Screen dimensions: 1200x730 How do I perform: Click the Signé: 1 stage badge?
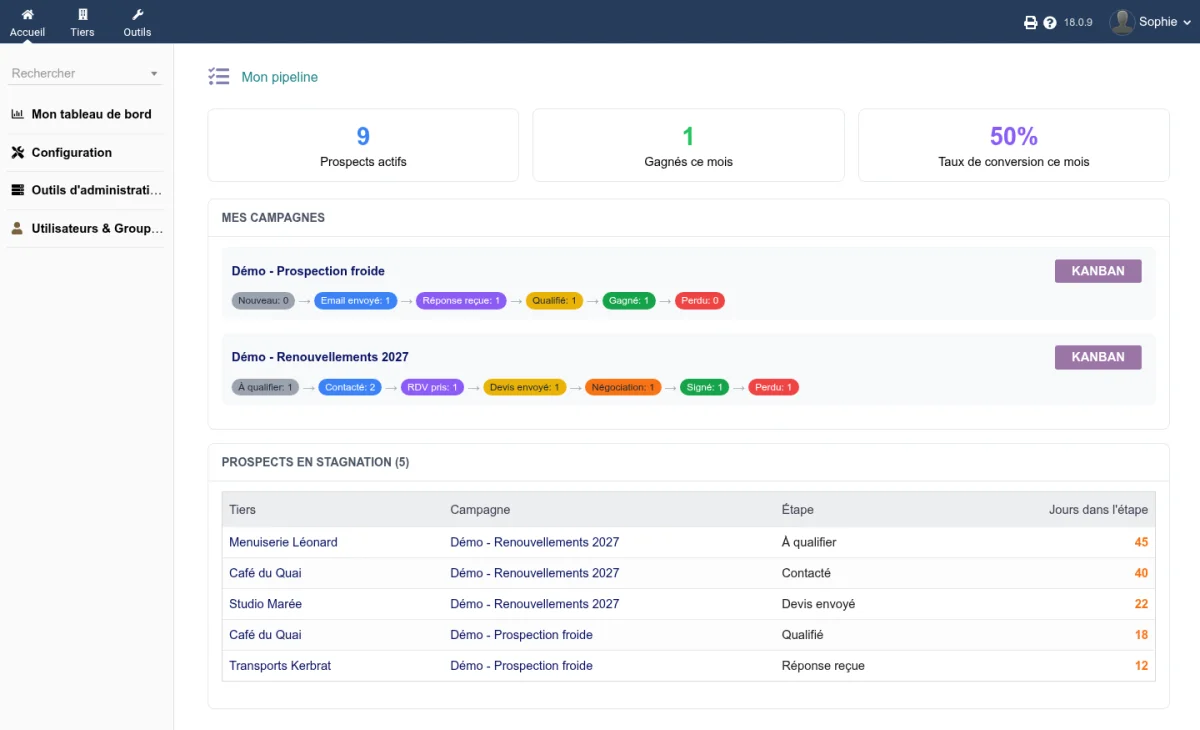tap(704, 387)
